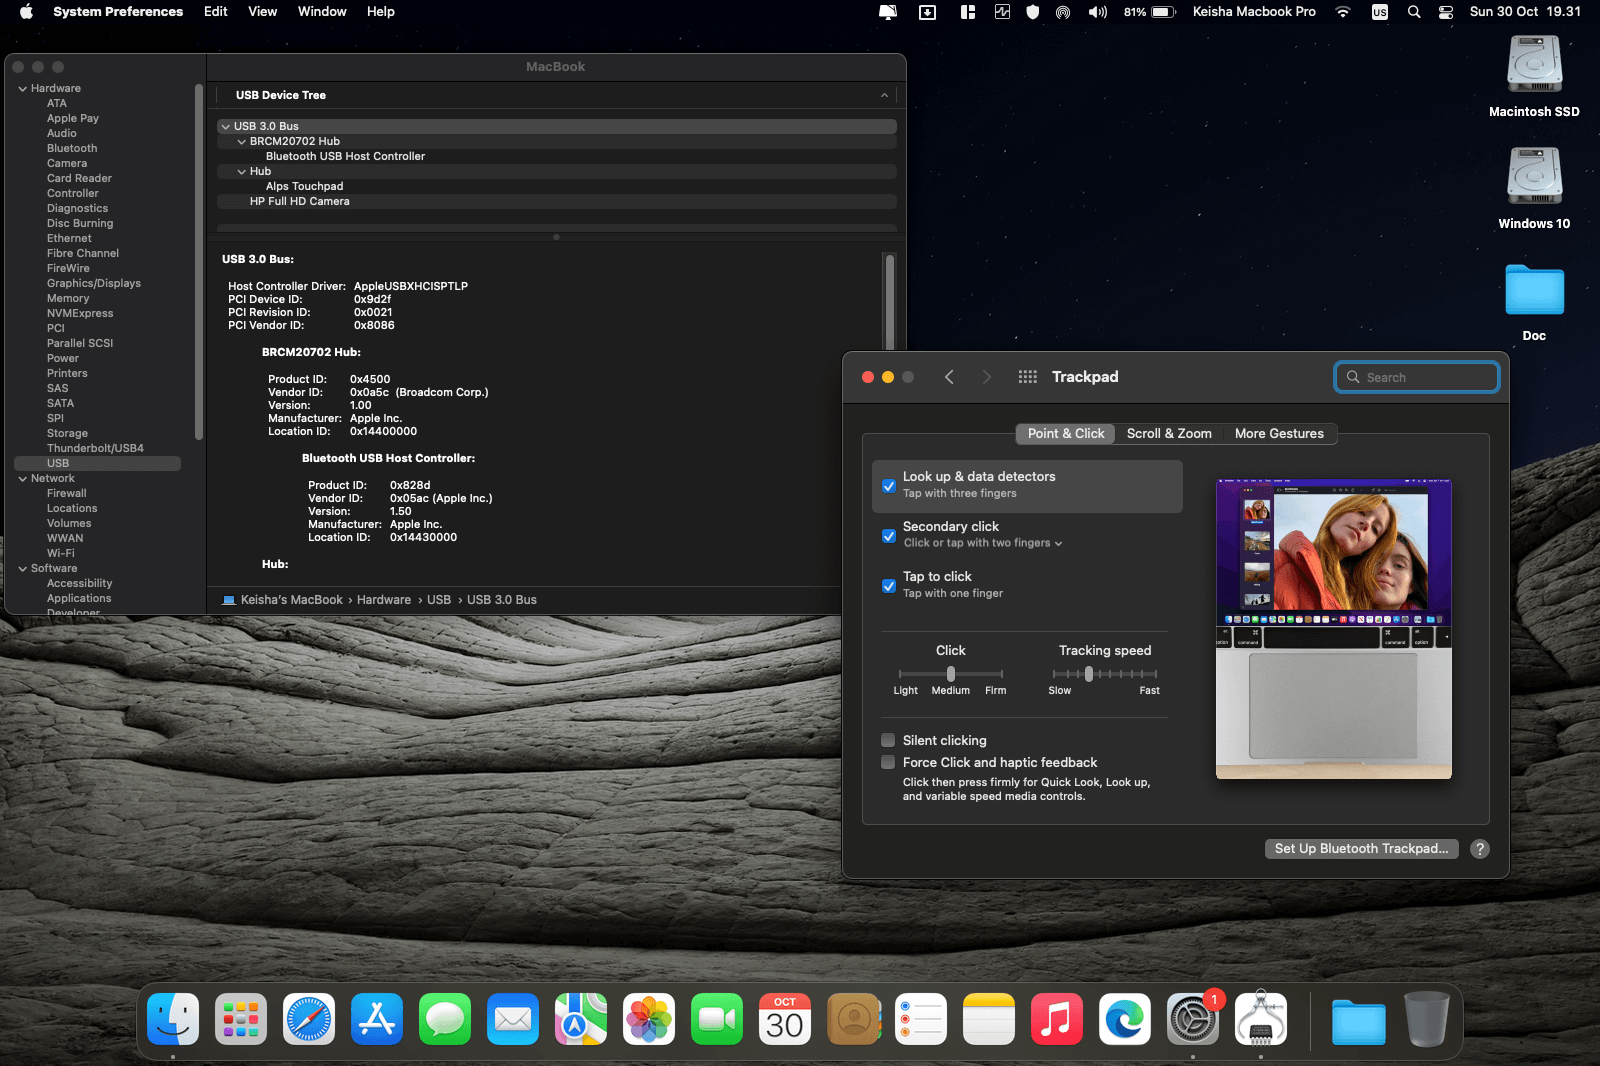Switch to the Scroll & Zoom tab
The image size is (1600, 1066).
[1168, 434]
